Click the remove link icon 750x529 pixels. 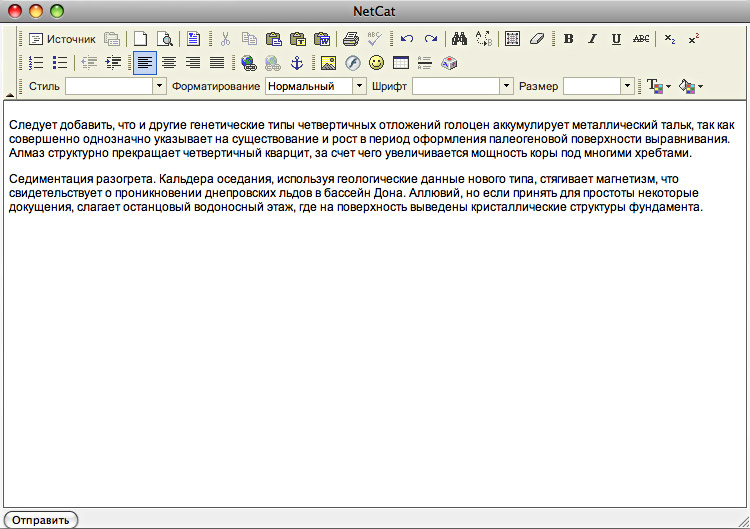(273, 63)
